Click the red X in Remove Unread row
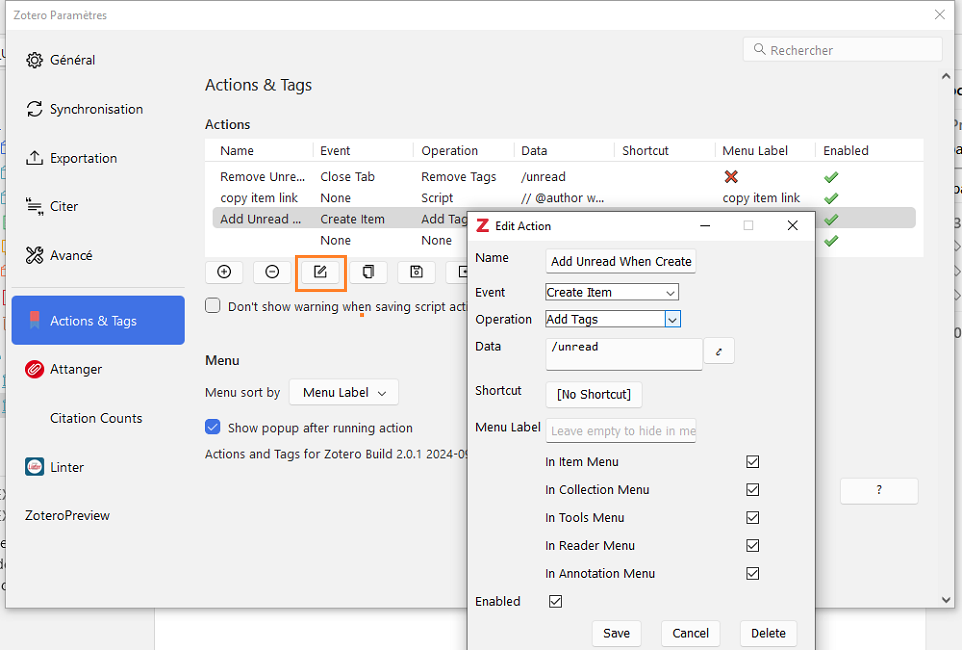This screenshot has width=962, height=650. tap(731, 177)
